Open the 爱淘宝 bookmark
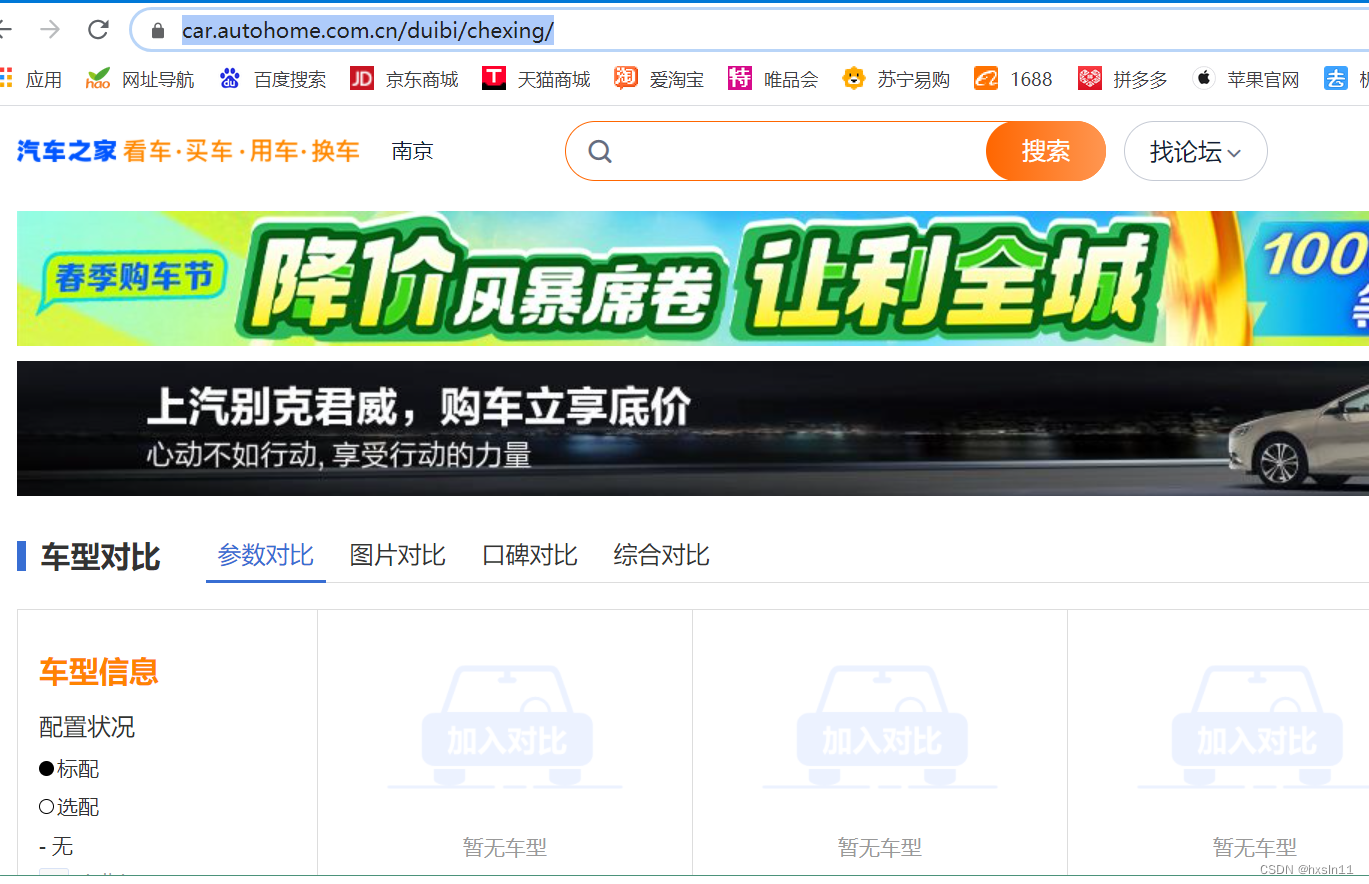 coord(659,79)
